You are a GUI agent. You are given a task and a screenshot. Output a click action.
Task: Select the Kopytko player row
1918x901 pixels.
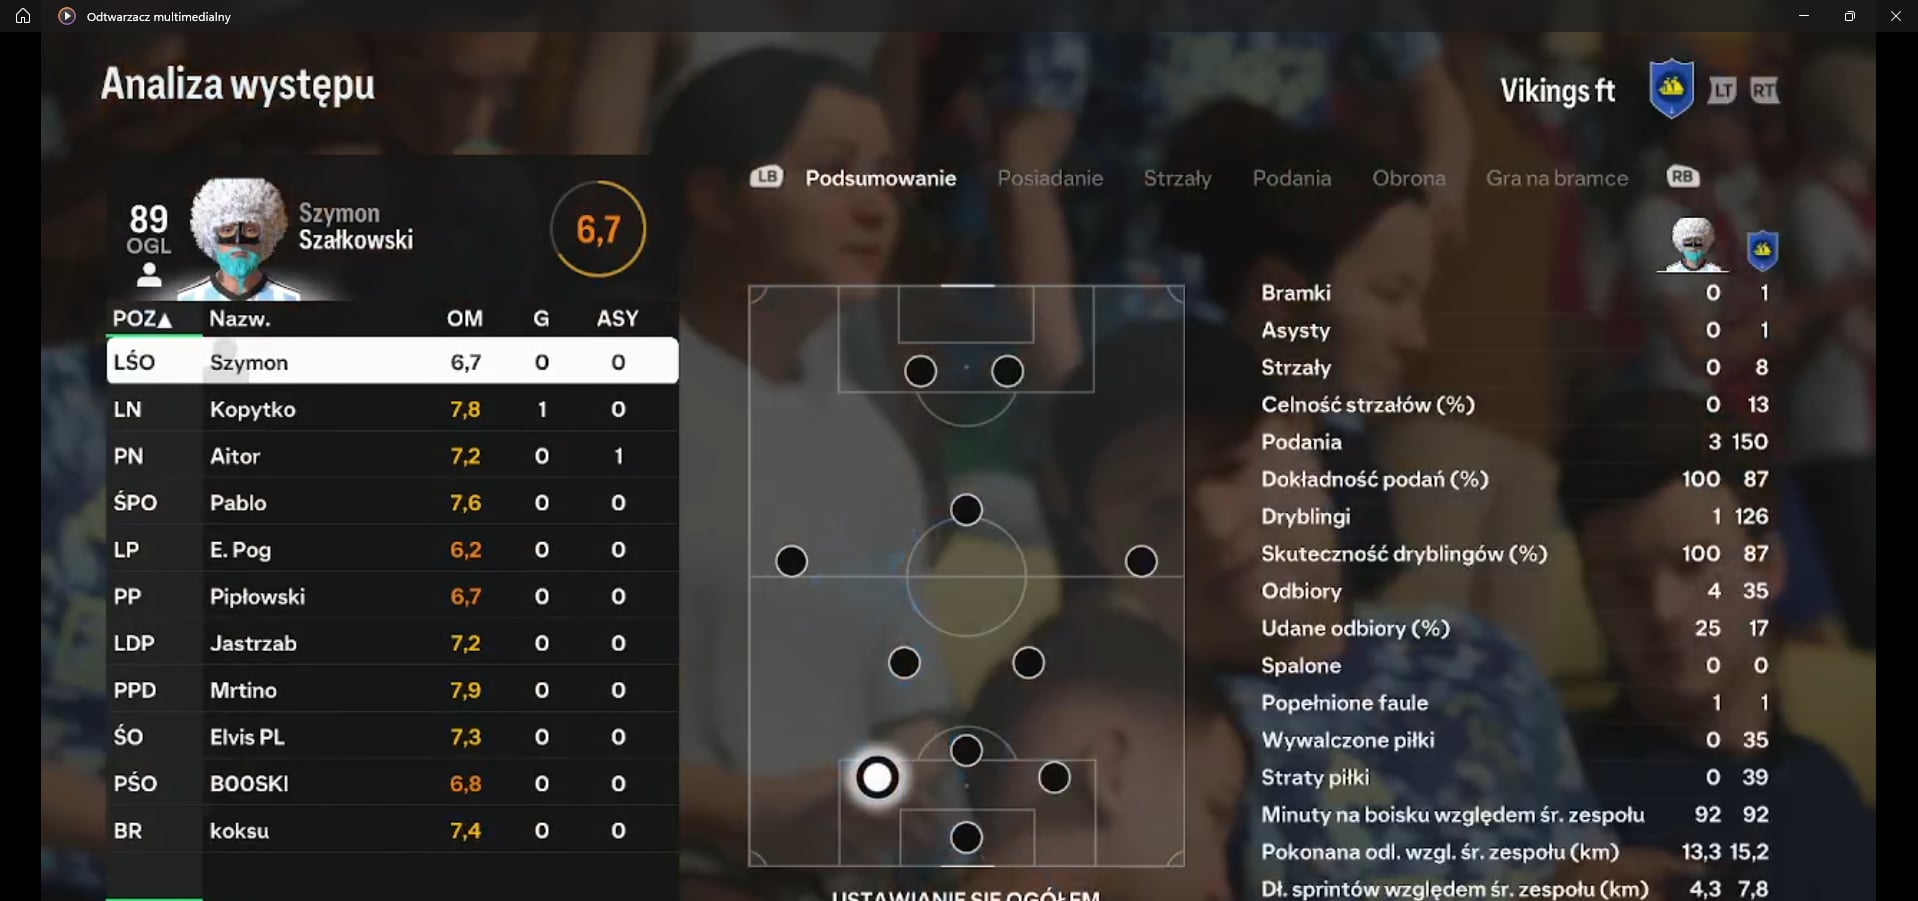tap(392, 409)
